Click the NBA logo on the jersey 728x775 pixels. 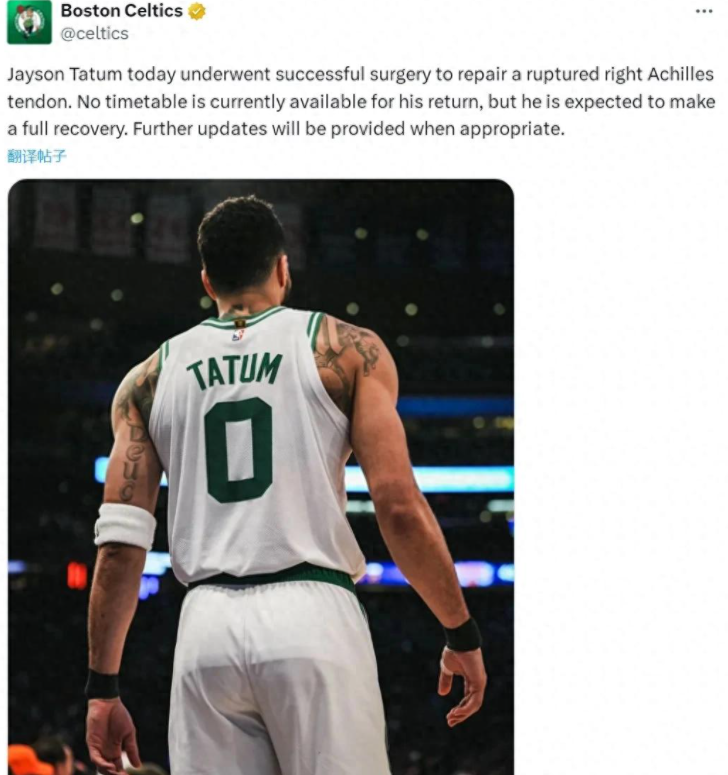pyautogui.click(x=239, y=336)
